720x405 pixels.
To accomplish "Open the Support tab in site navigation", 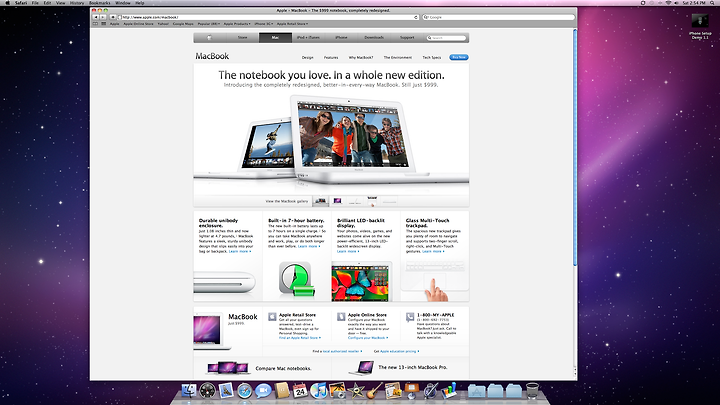I will click(x=407, y=38).
